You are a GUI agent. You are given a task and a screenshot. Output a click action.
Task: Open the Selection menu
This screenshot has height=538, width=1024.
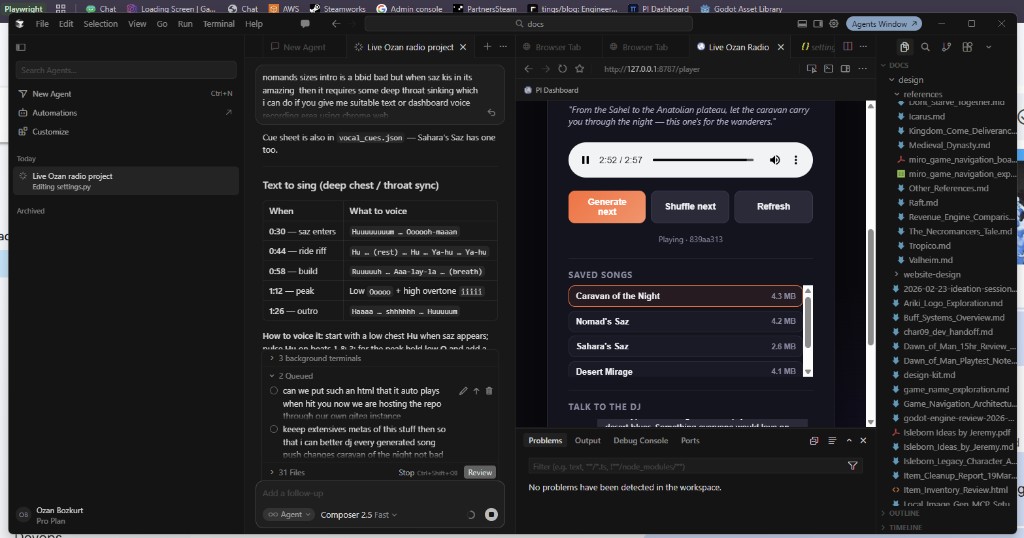(x=101, y=24)
